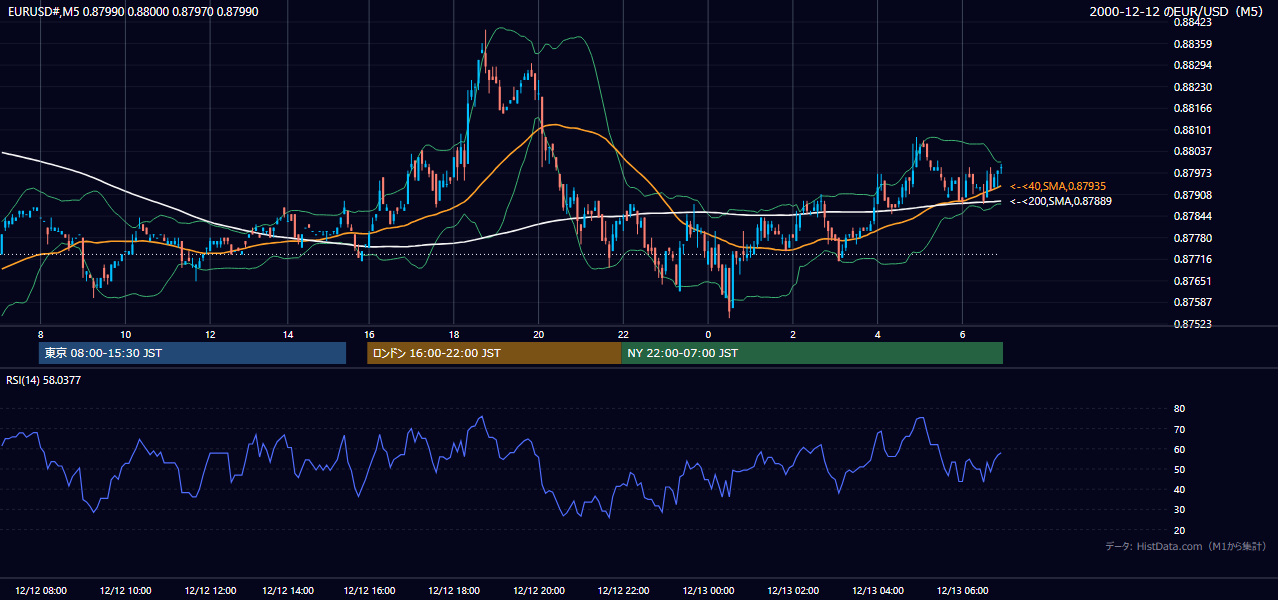Click hour tick 12 under price chart
Viewport: 1278px width, 600px height.
(210, 334)
